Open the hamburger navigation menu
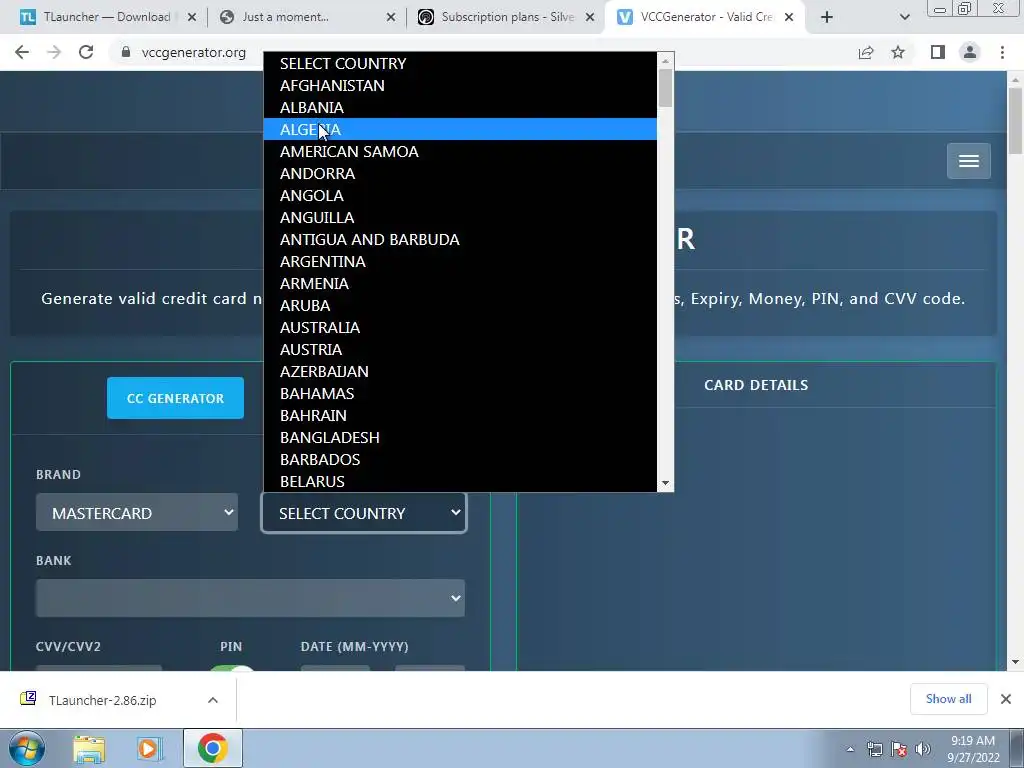Image resolution: width=1024 pixels, height=768 pixels. [x=968, y=161]
